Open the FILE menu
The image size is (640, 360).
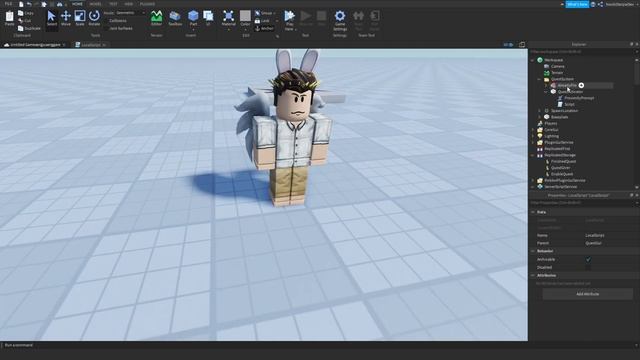coord(9,4)
